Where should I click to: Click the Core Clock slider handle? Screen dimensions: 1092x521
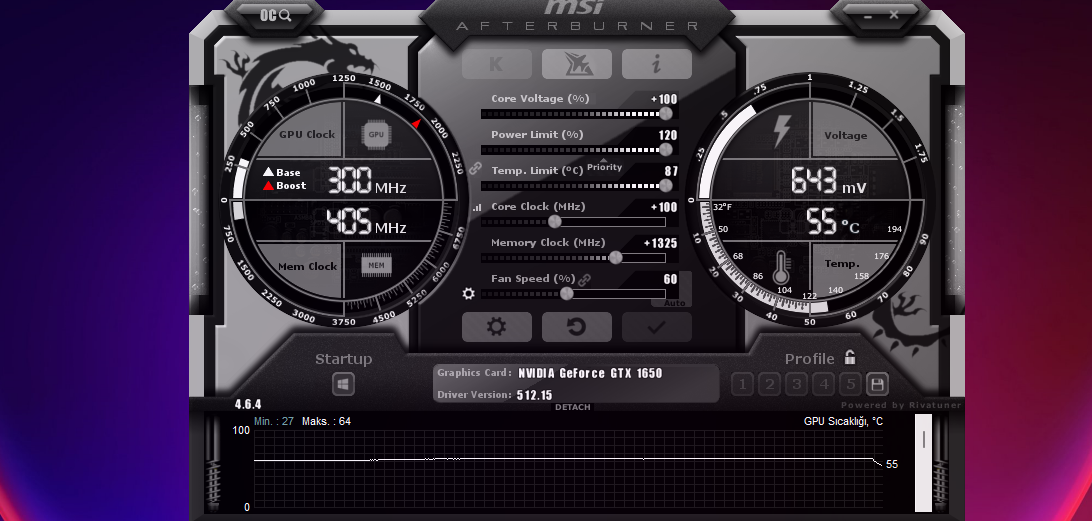(554, 221)
